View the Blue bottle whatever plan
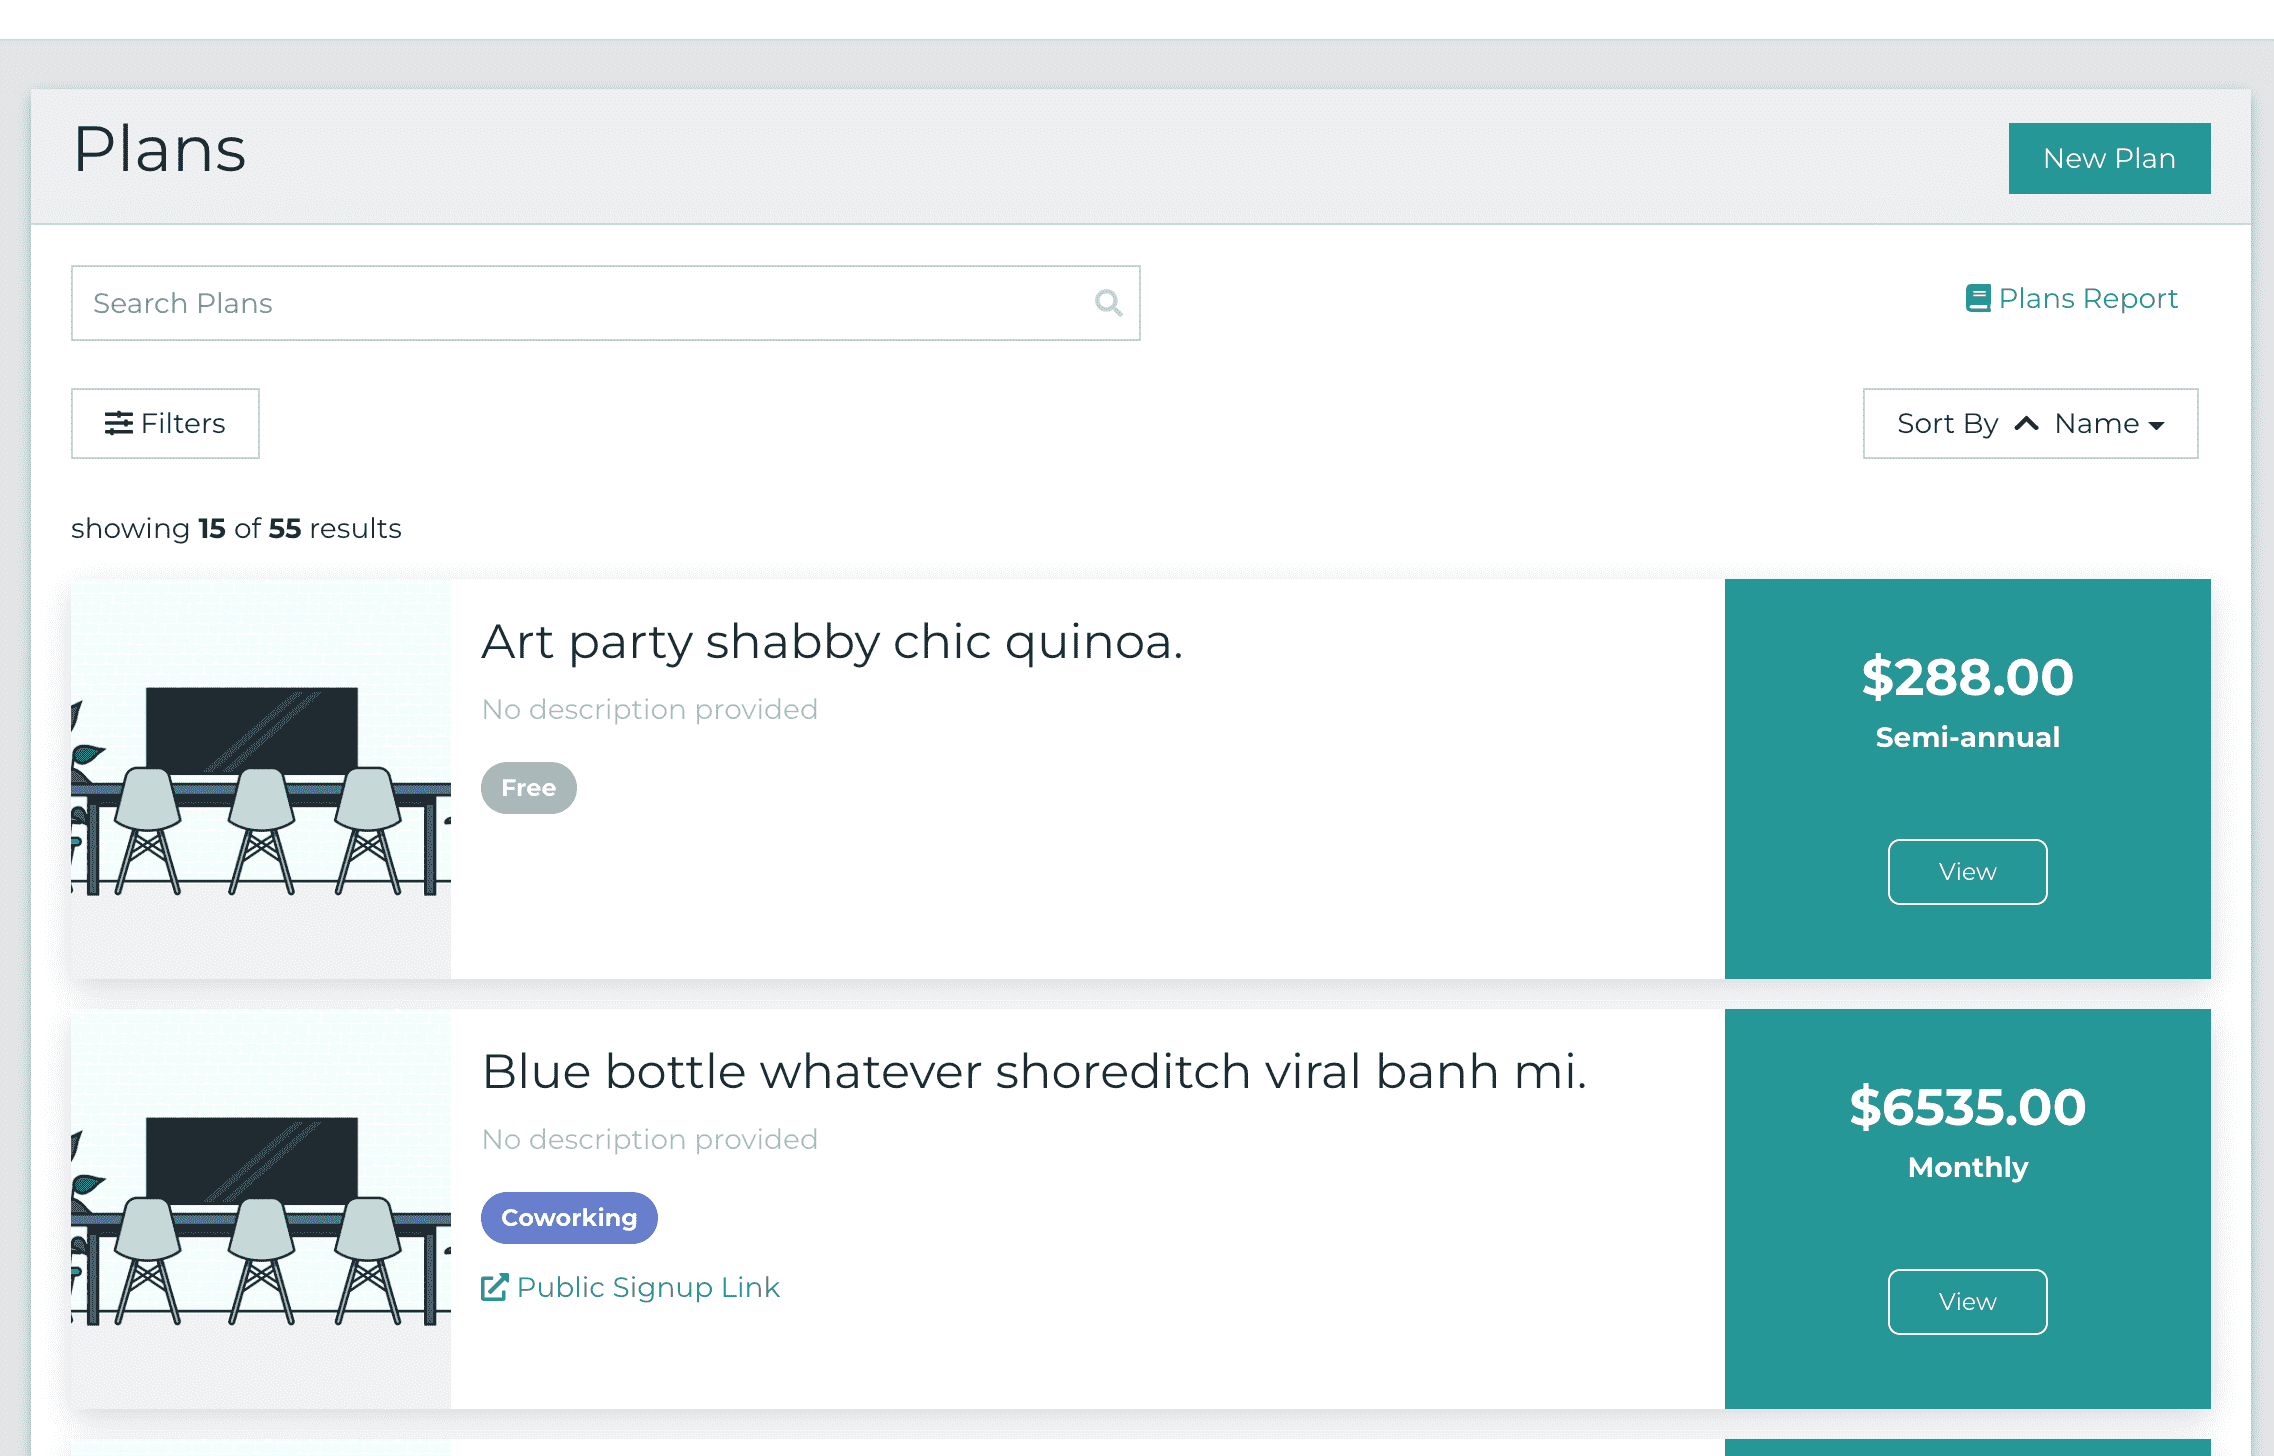The image size is (2274, 1456). click(x=1967, y=1302)
